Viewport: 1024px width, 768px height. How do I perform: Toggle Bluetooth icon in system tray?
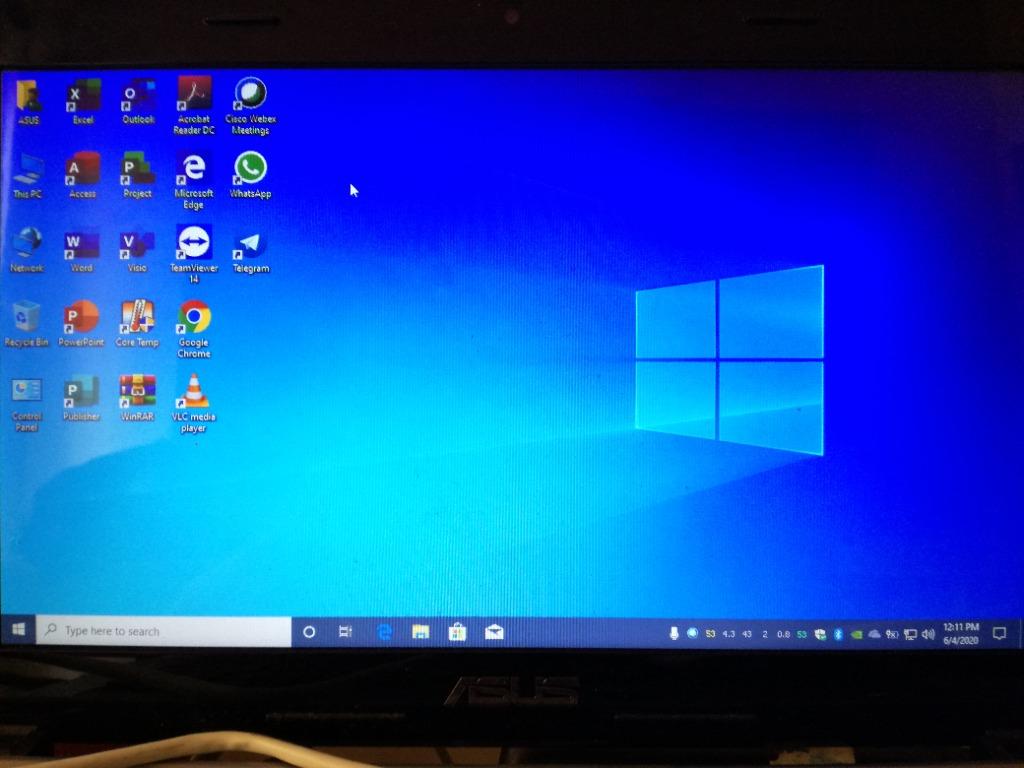point(838,634)
